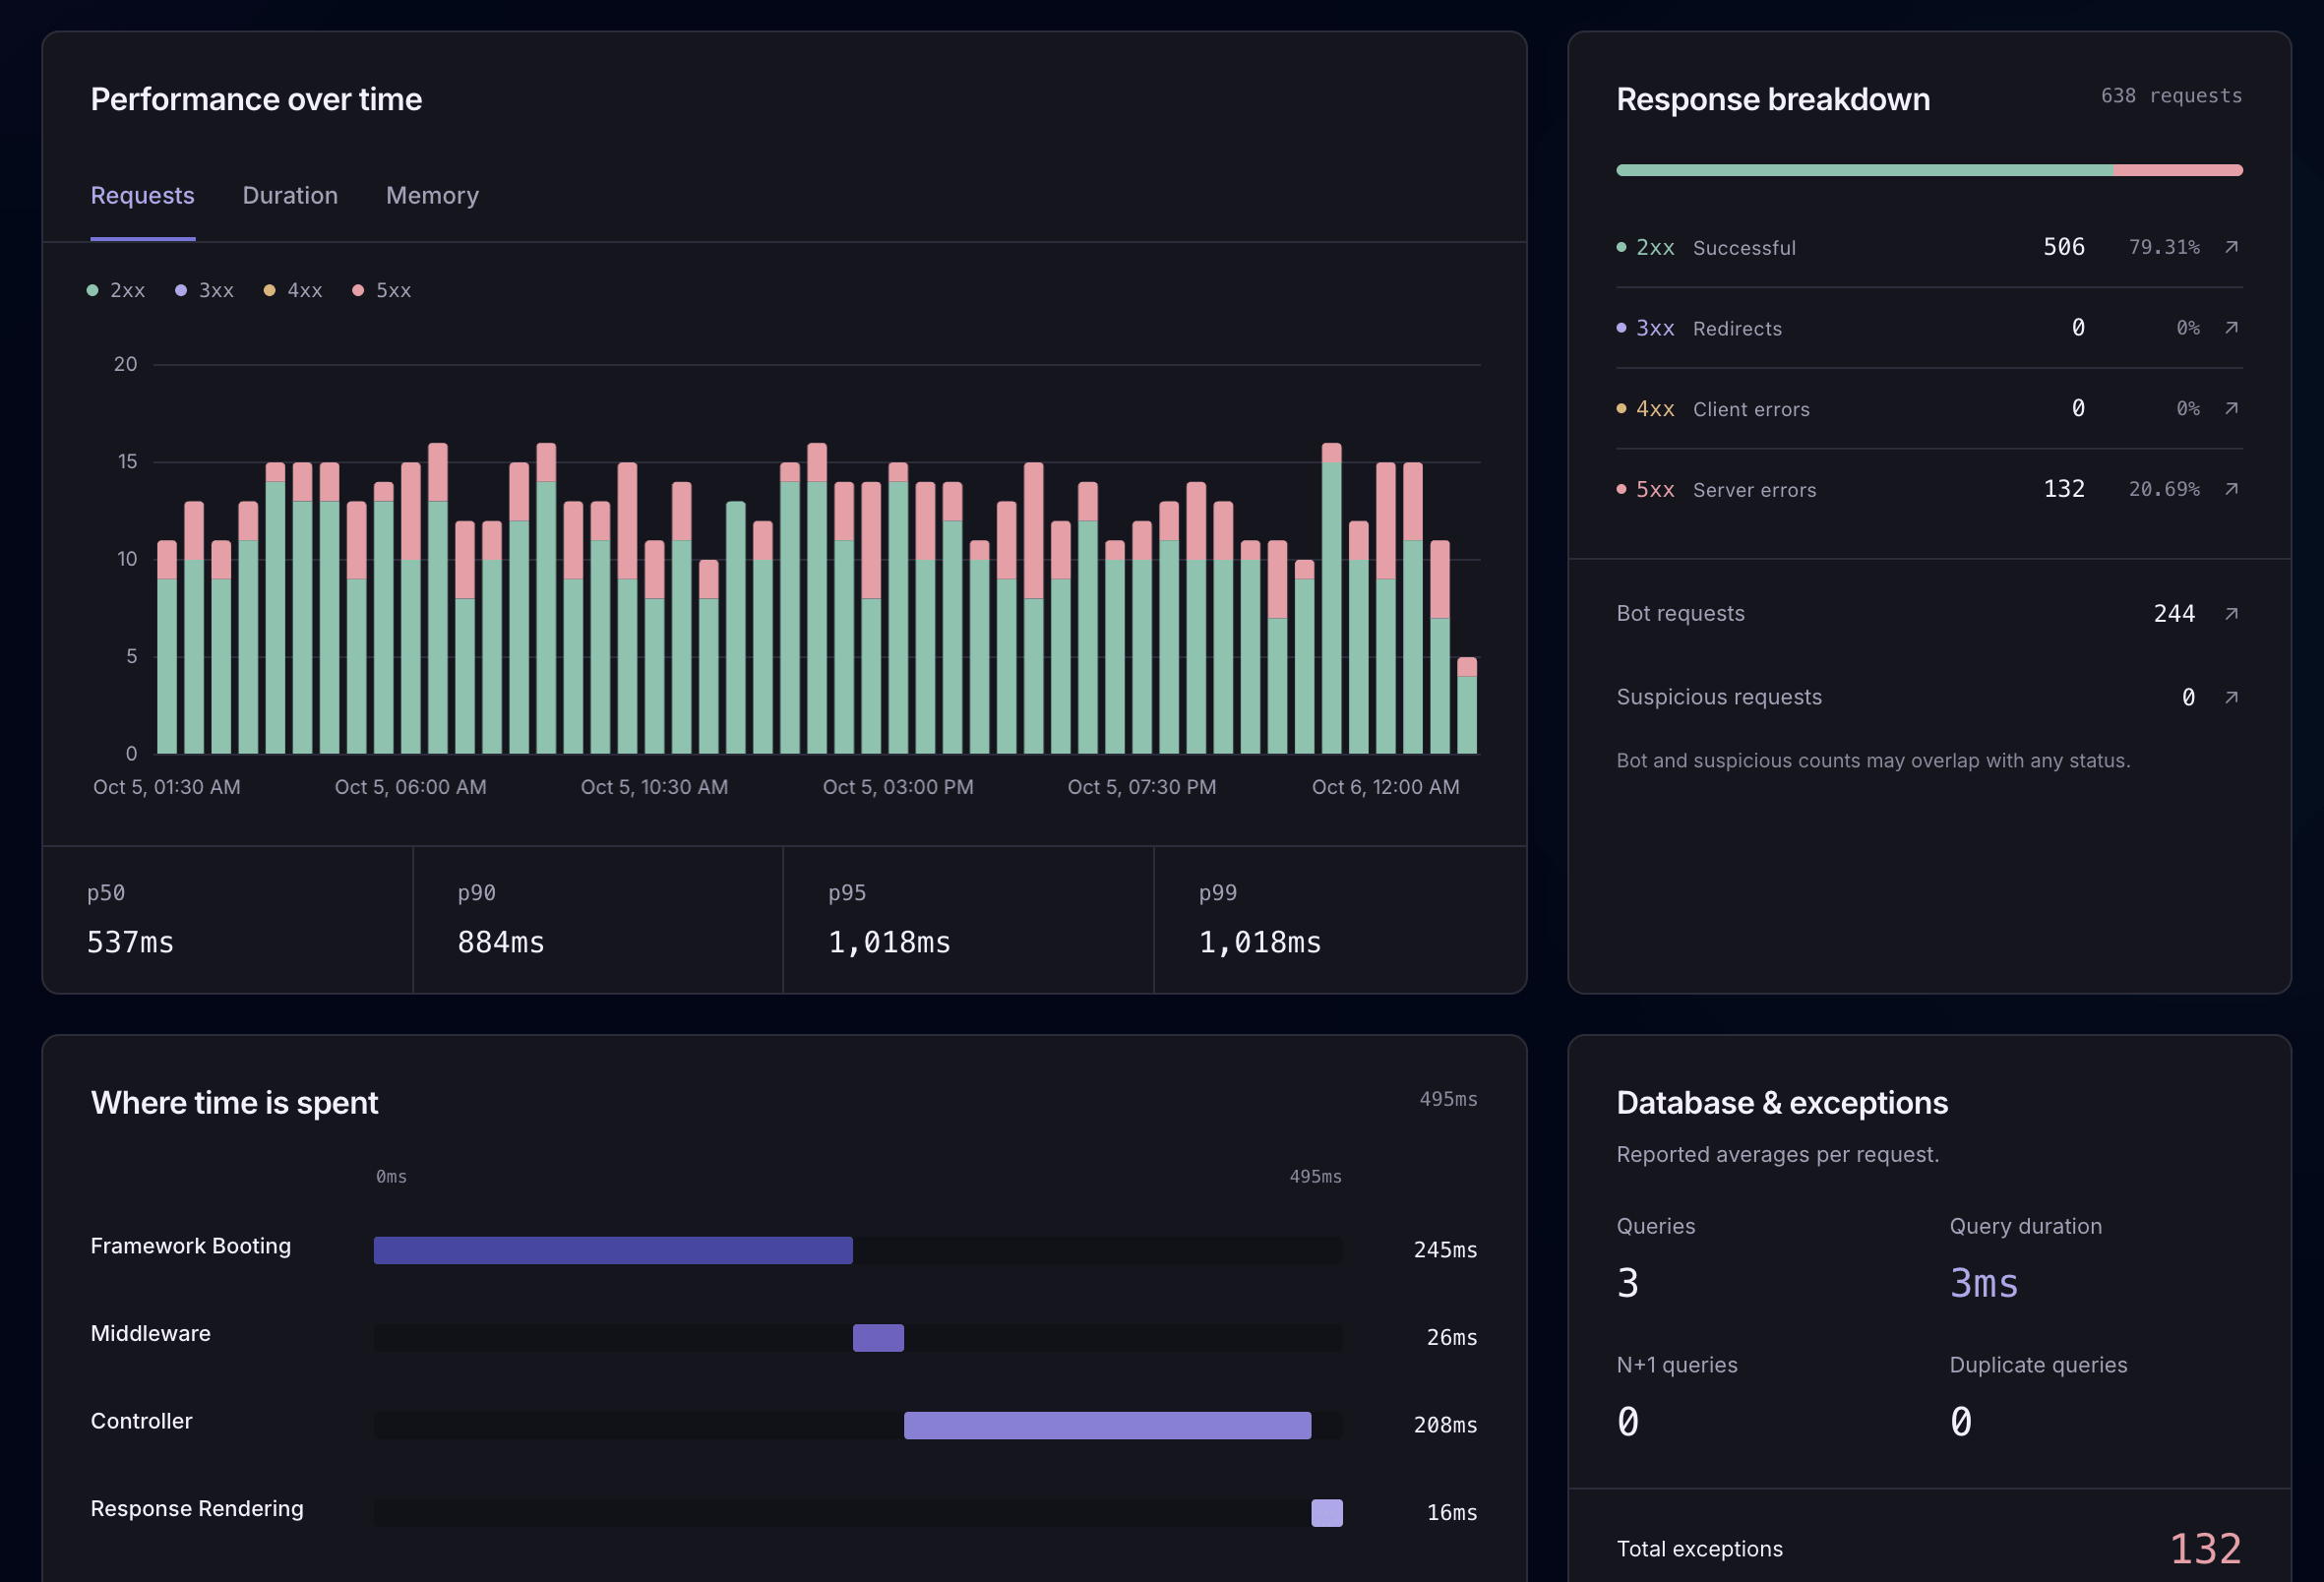
Task: Open Bot requests arrow icon
Action: 2231,614
